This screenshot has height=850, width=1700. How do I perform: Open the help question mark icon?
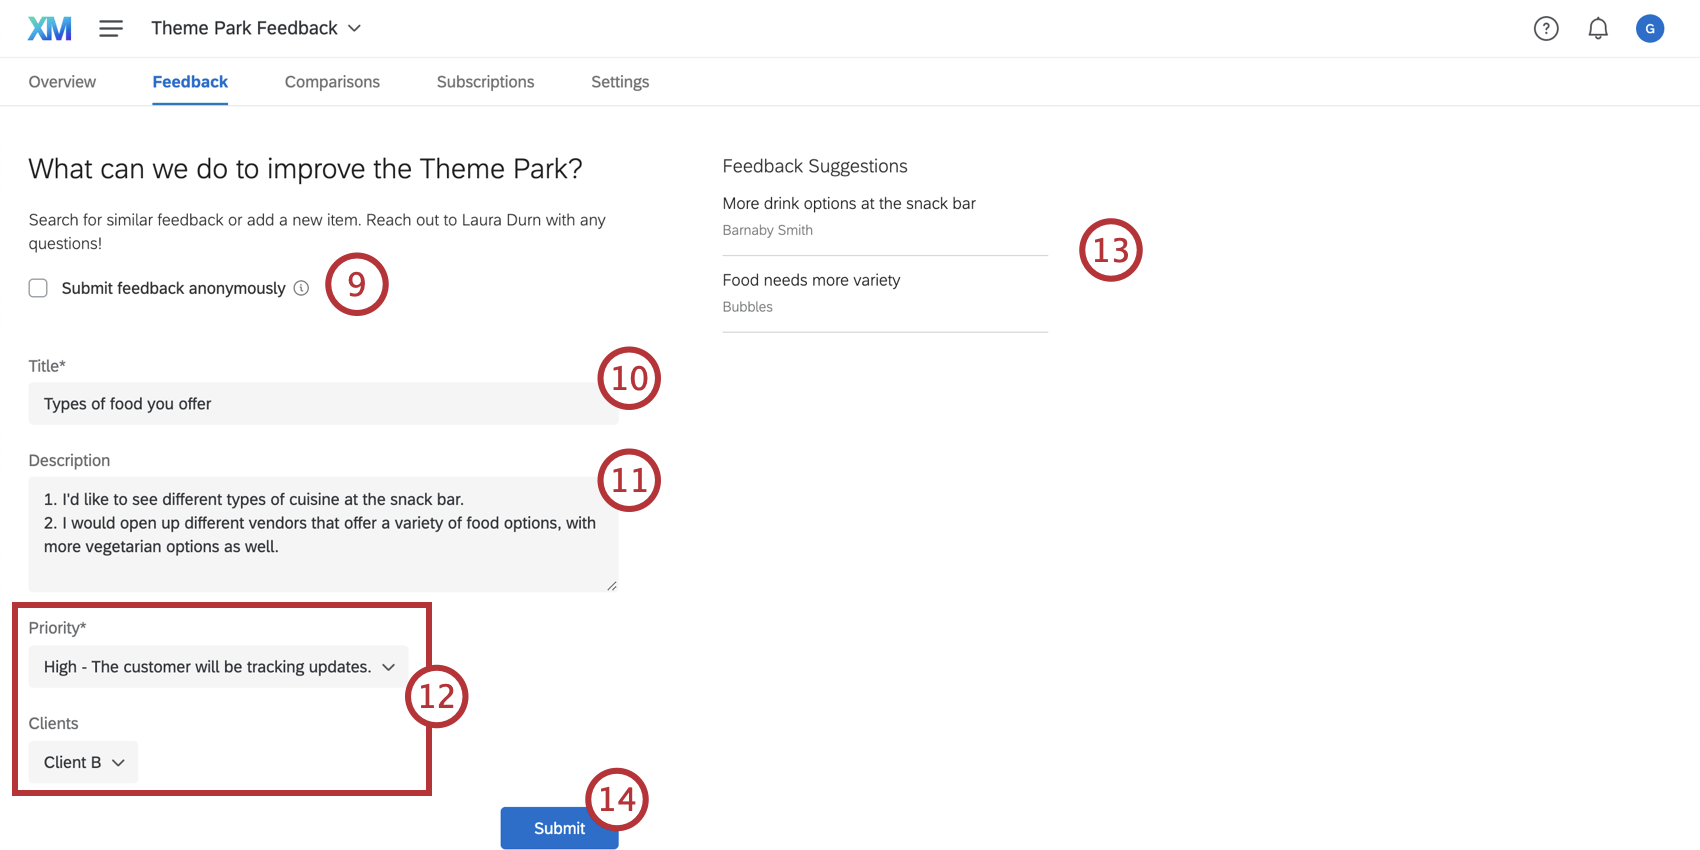1546,28
